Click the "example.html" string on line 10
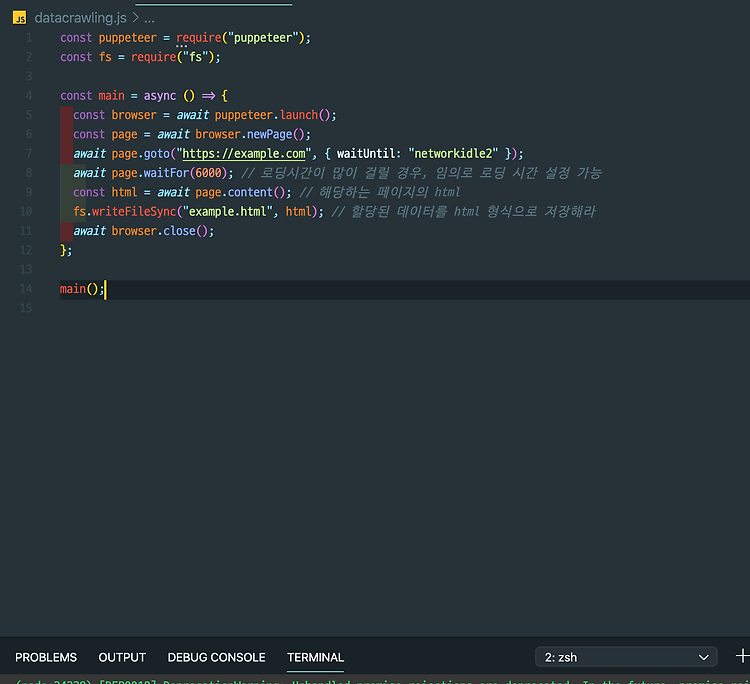Screen dimensions: 750x684 [x=227, y=211]
